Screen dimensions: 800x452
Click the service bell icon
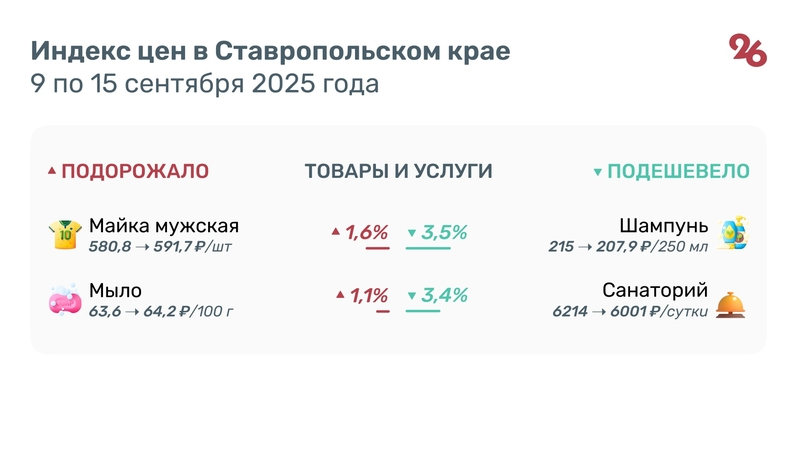pyautogui.click(x=735, y=301)
